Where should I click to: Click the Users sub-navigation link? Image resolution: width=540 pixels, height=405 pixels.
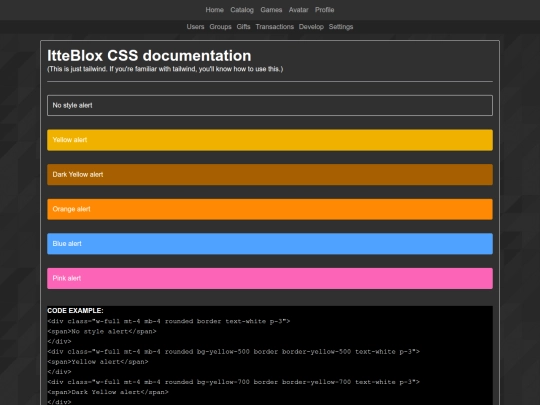195,27
